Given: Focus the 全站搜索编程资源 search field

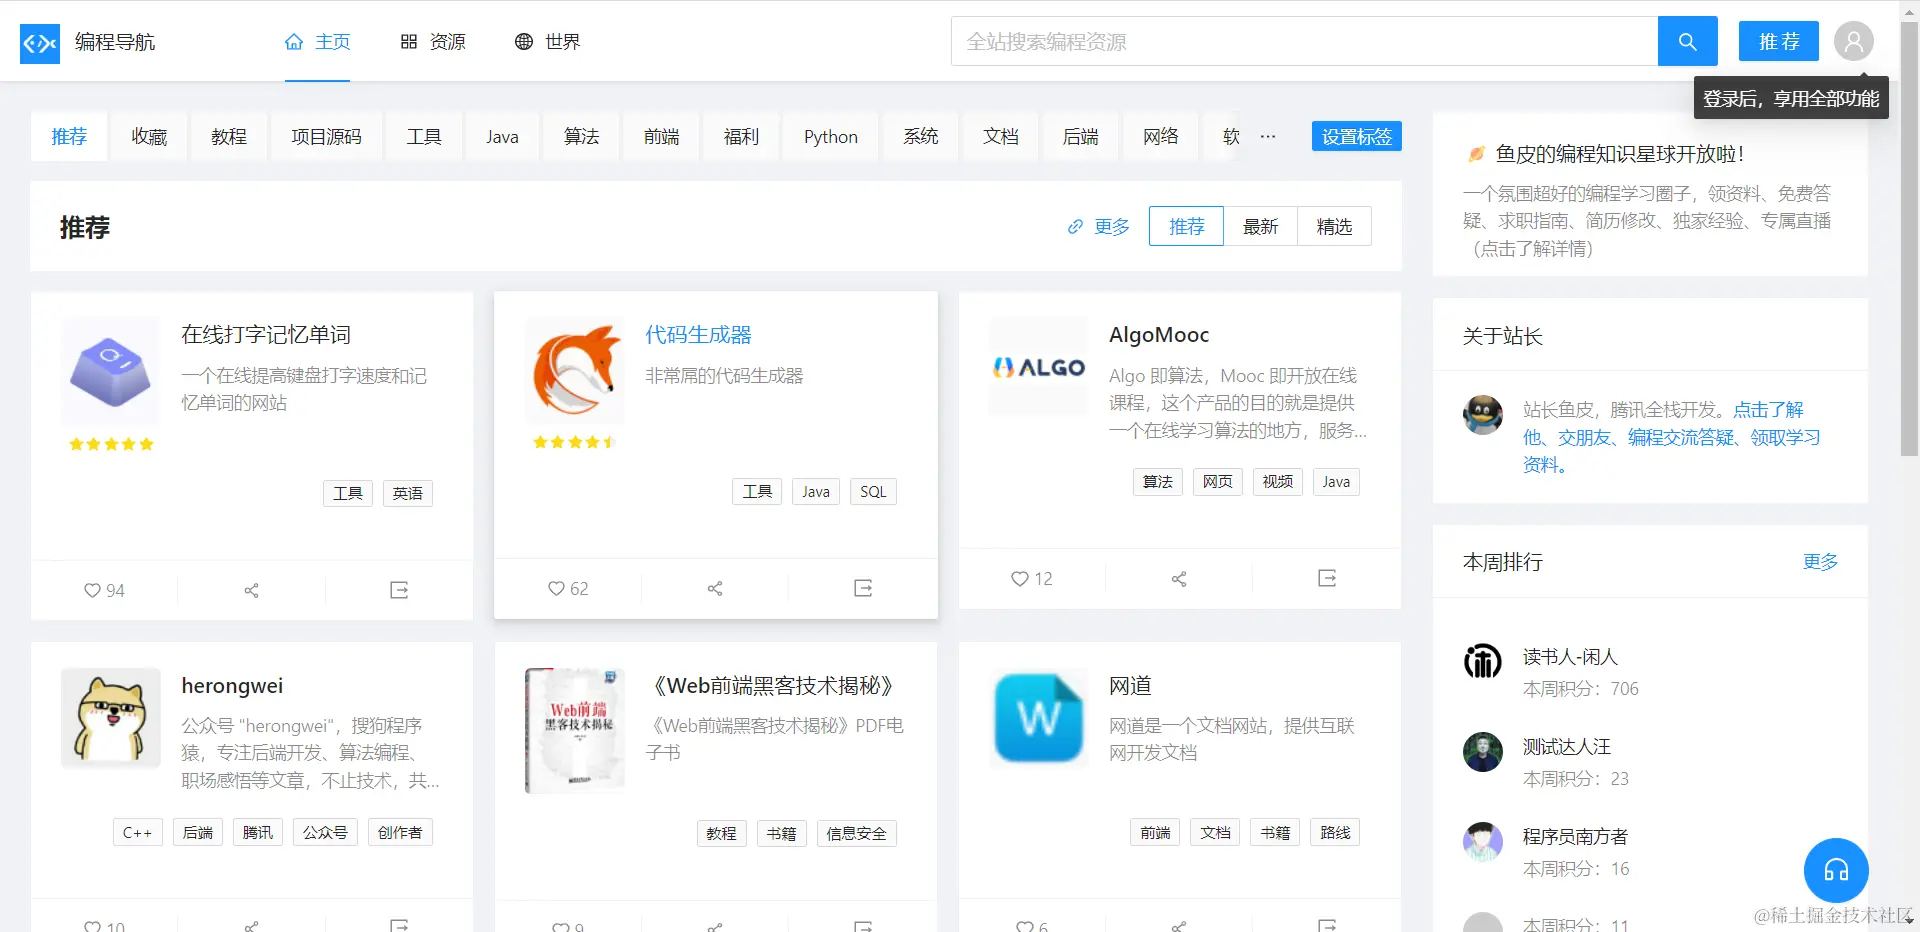Looking at the screenshot, I should (1304, 42).
